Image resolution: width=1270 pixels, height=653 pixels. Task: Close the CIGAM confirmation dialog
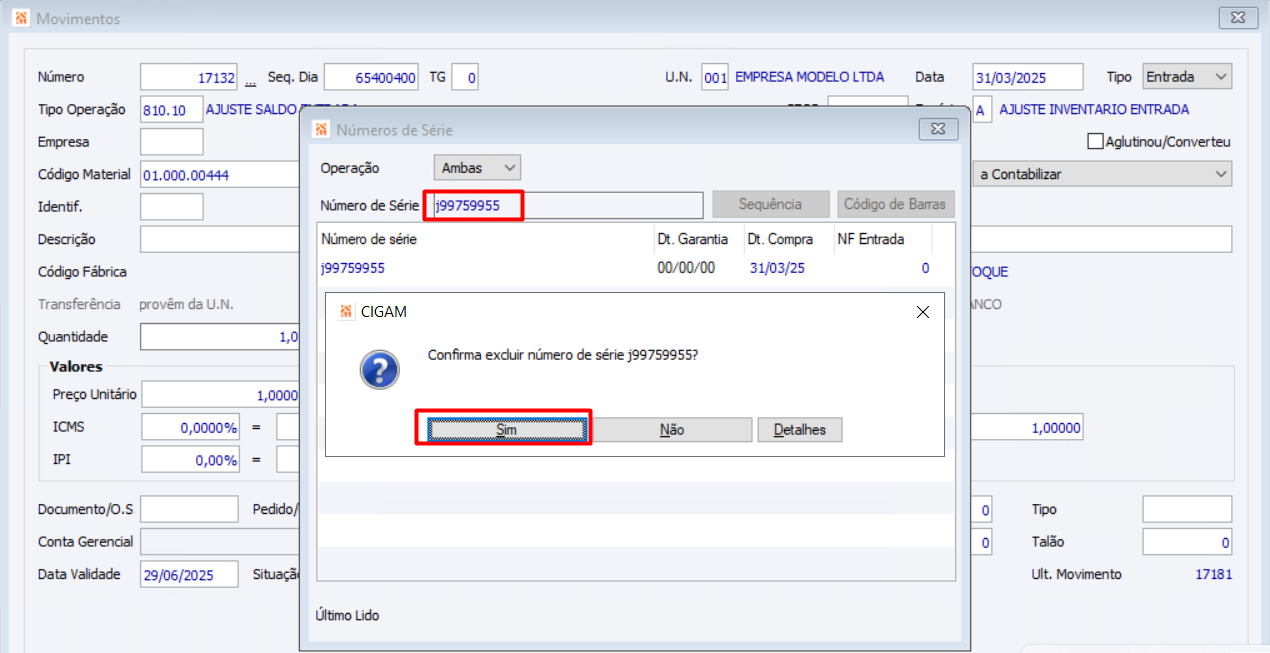point(923,312)
